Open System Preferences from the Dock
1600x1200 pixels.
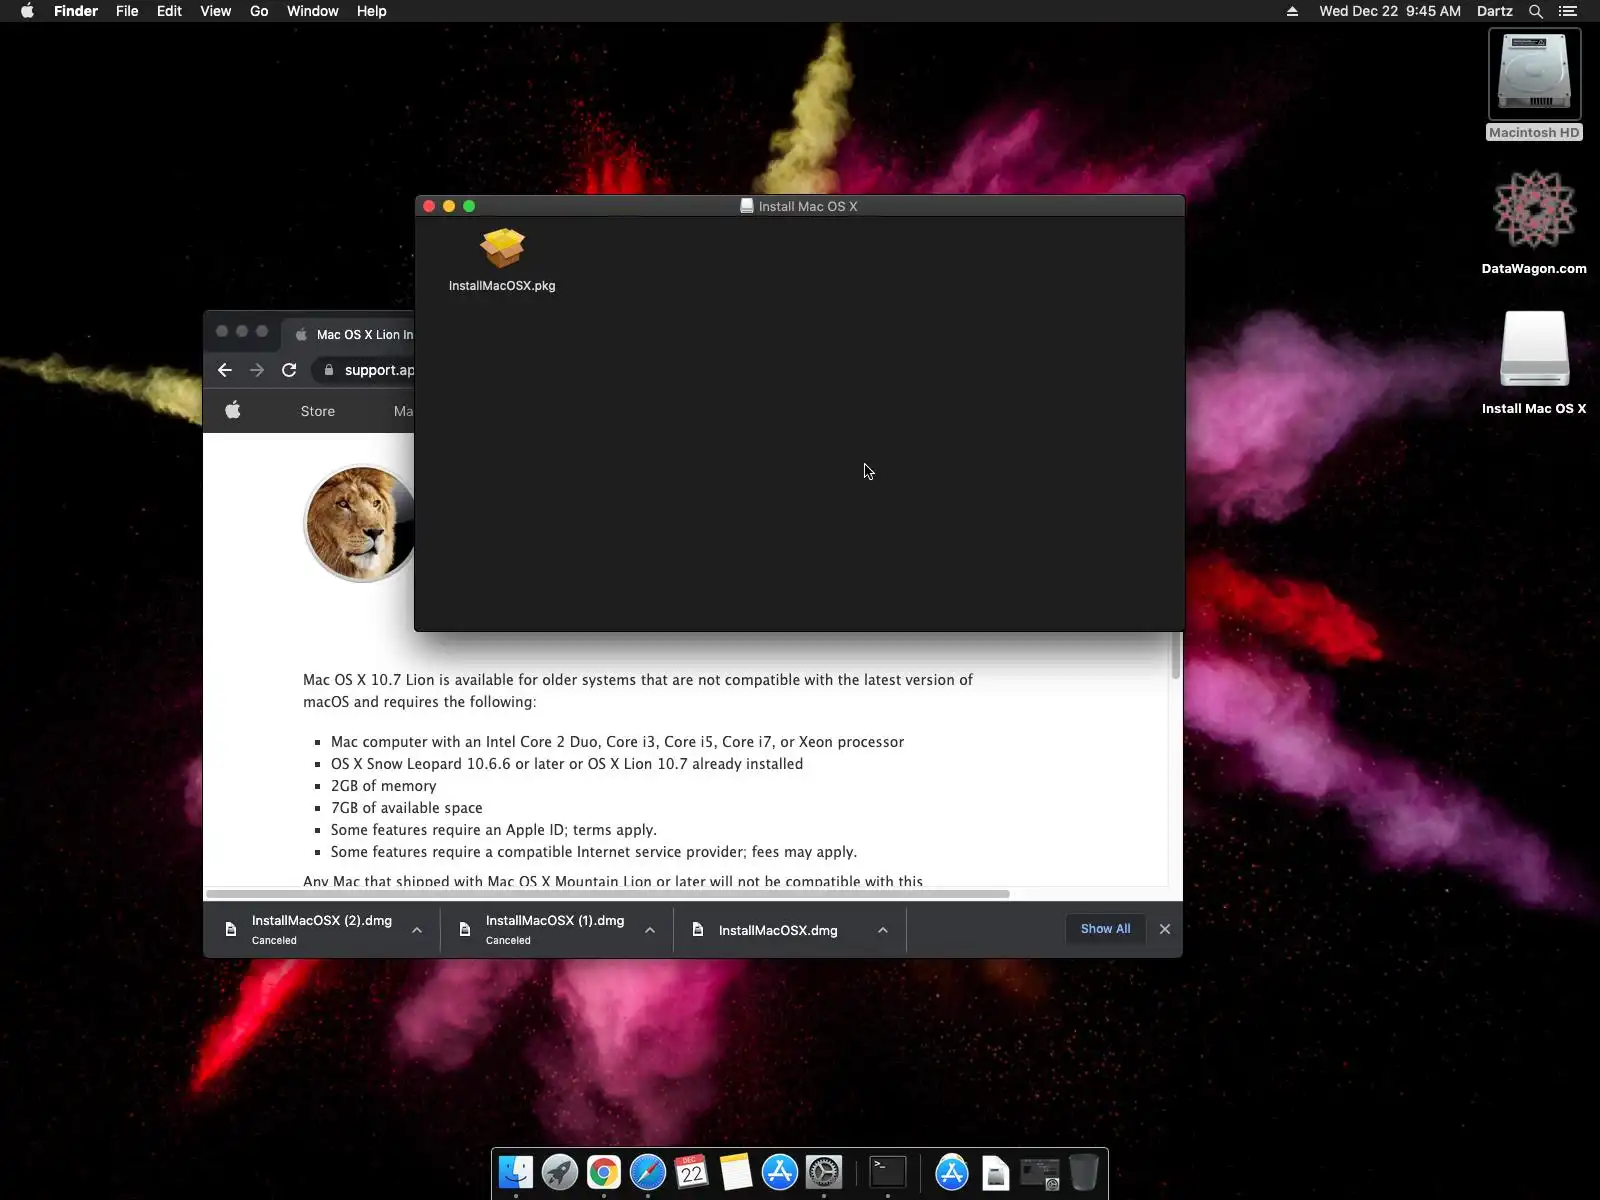[x=824, y=1172]
